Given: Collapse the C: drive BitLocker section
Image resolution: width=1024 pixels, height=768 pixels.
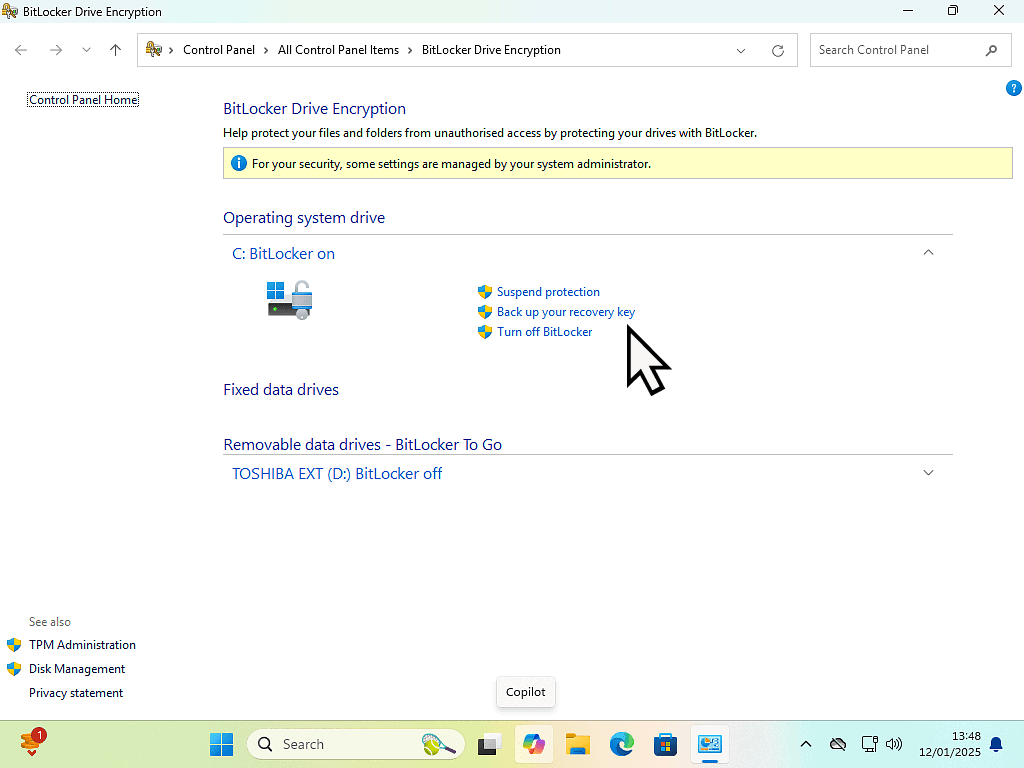Looking at the screenshot, I should point(928,253).
